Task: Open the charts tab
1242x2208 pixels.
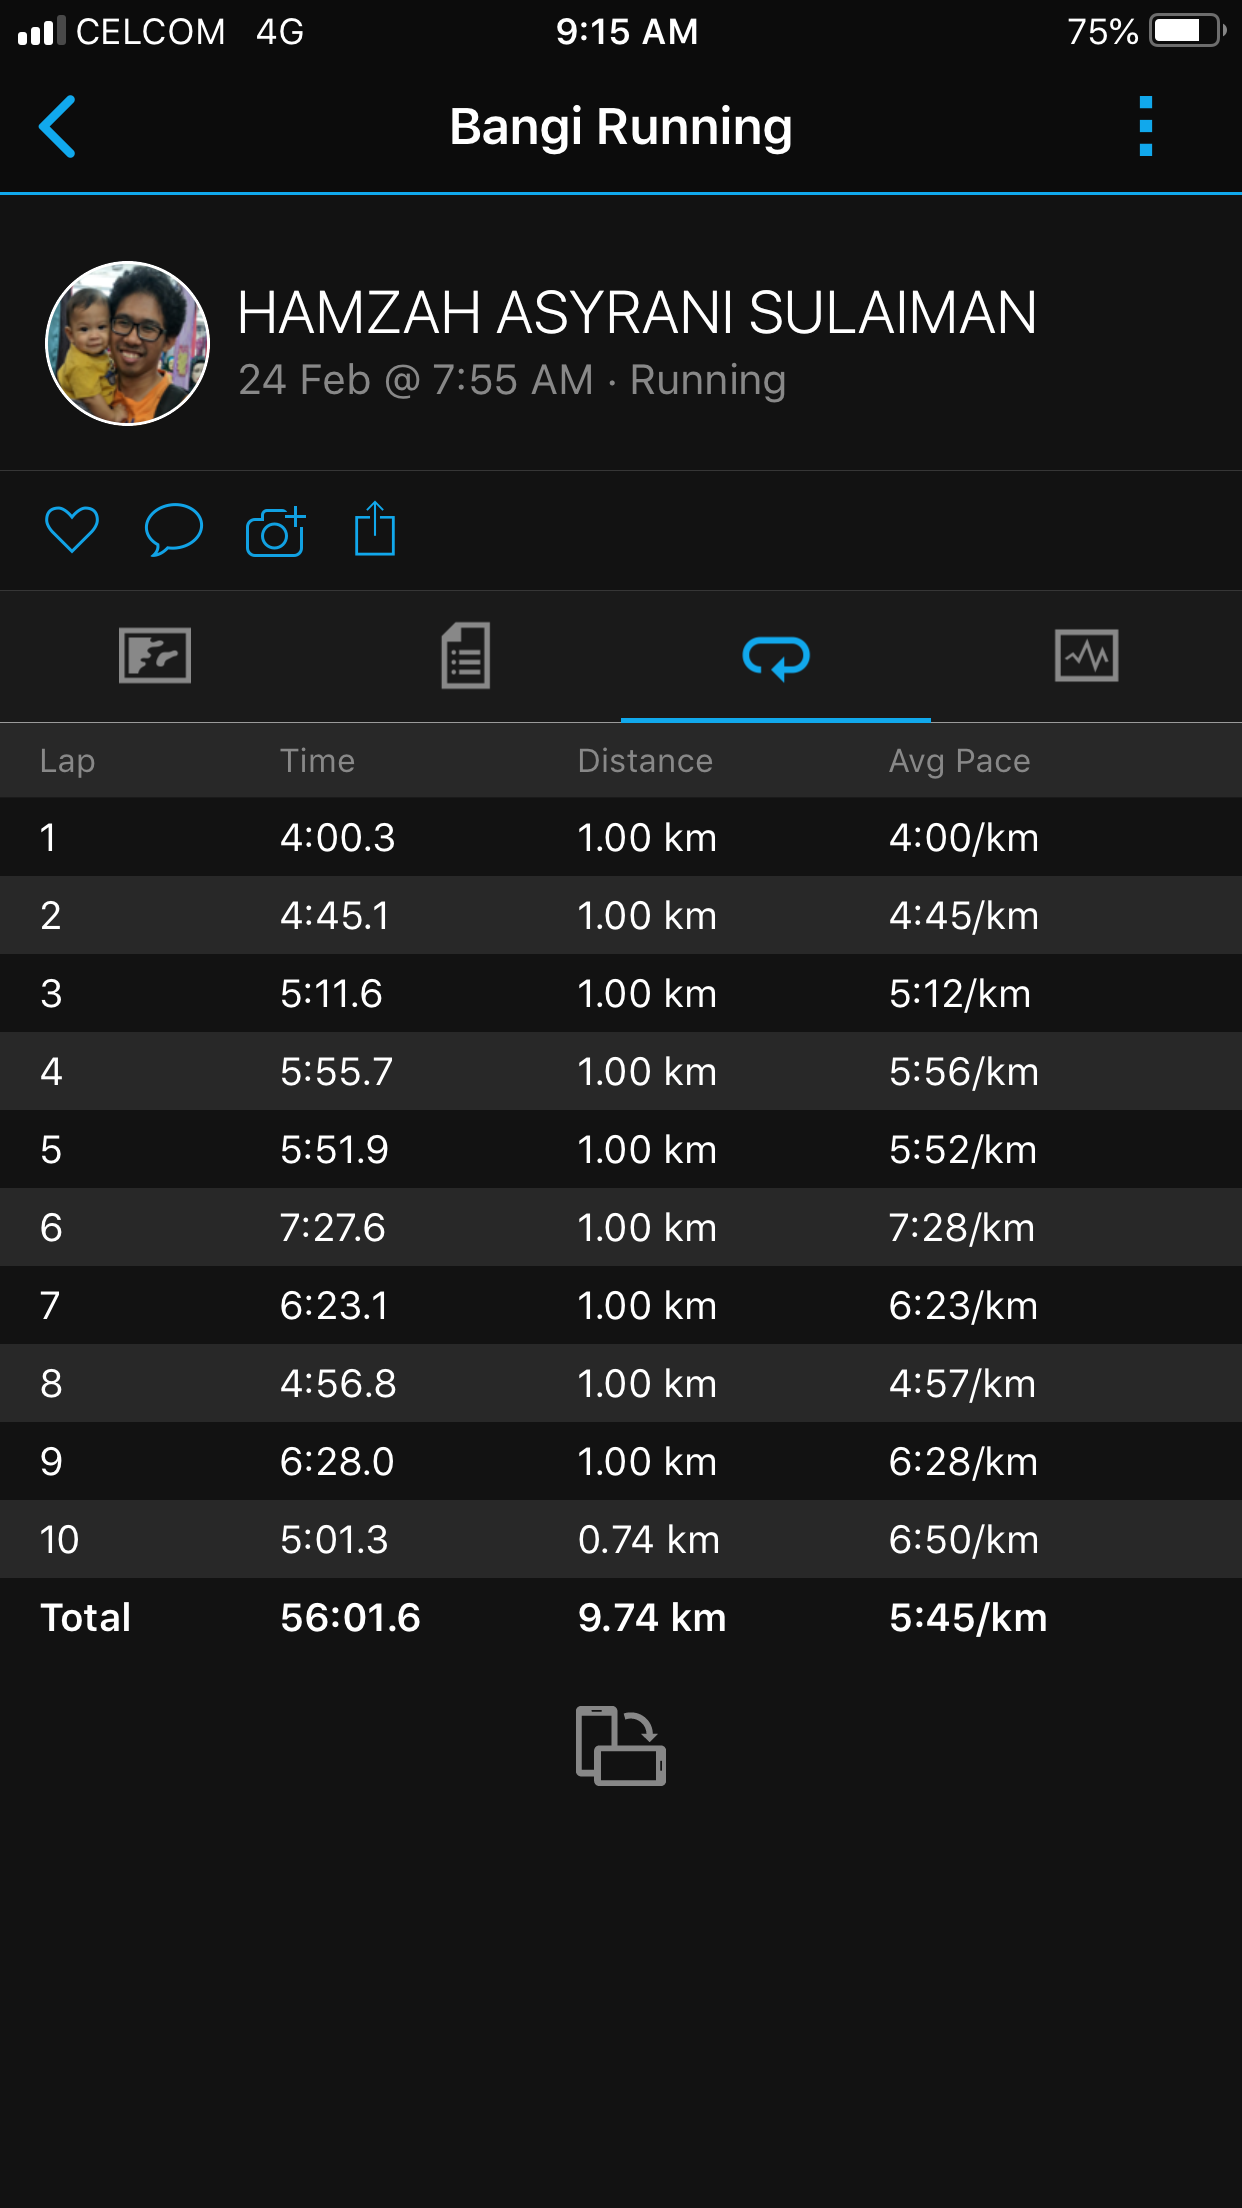Action: (x=1086, y=656)
